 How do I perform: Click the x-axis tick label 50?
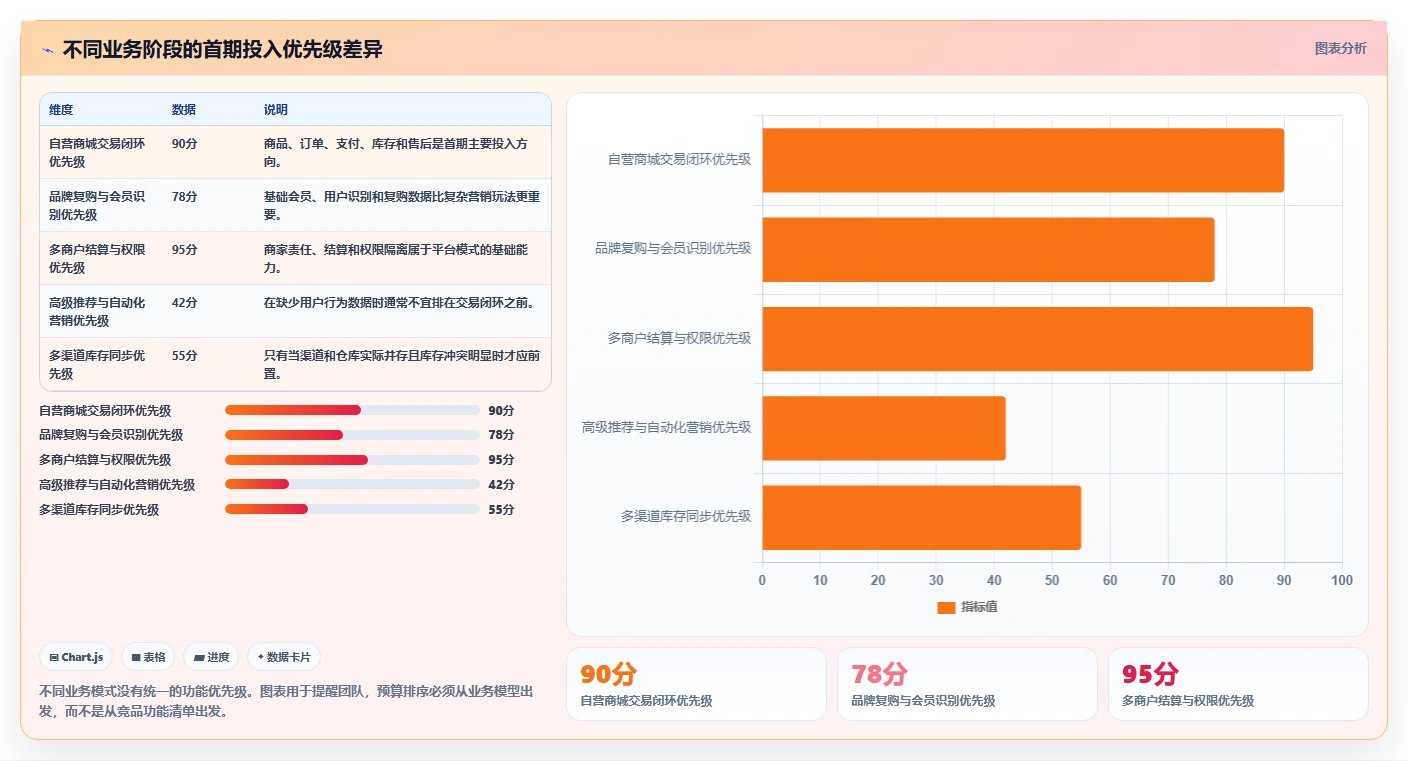point(1052,580)
